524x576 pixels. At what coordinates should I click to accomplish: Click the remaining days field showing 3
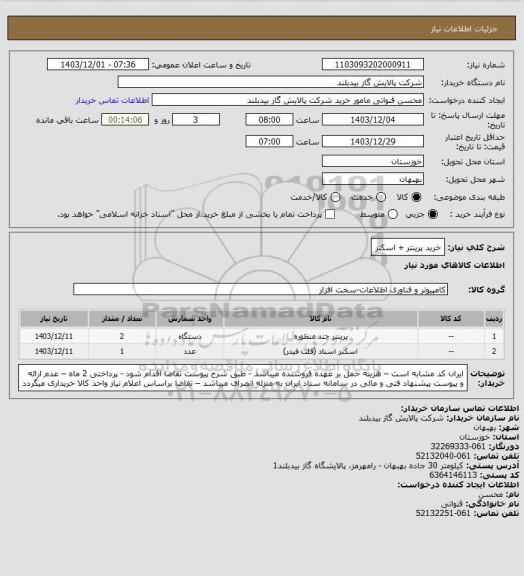[196, 120]
